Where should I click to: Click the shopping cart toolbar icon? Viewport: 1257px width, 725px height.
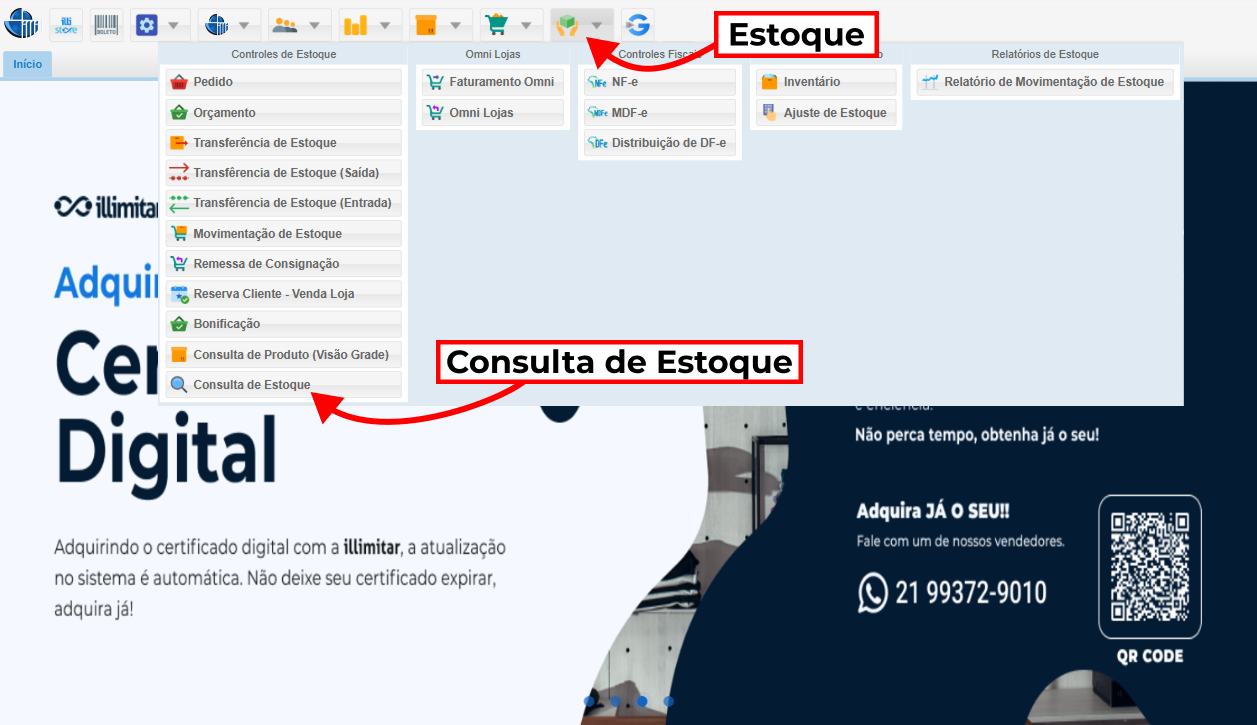coord(495,25)
